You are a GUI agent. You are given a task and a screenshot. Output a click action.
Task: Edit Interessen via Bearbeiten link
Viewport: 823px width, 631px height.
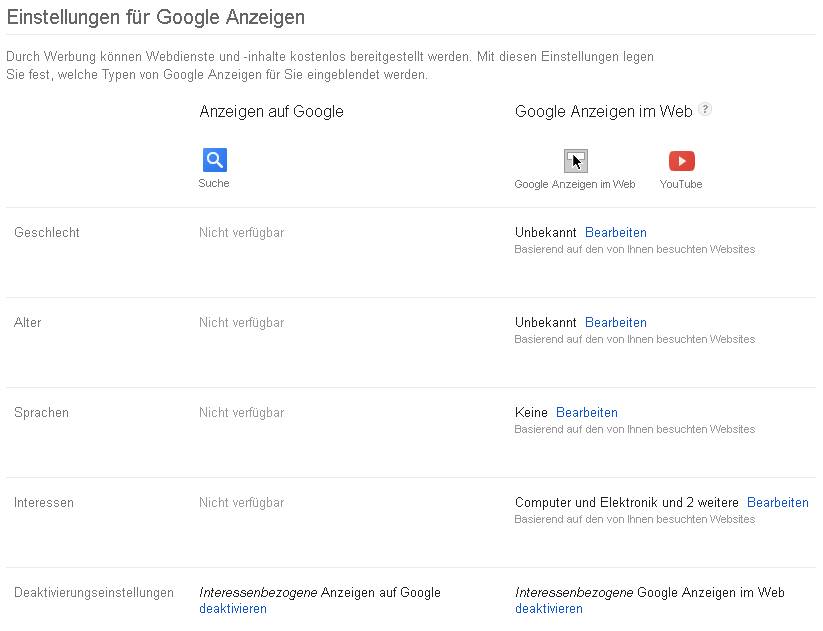(777, 502)
